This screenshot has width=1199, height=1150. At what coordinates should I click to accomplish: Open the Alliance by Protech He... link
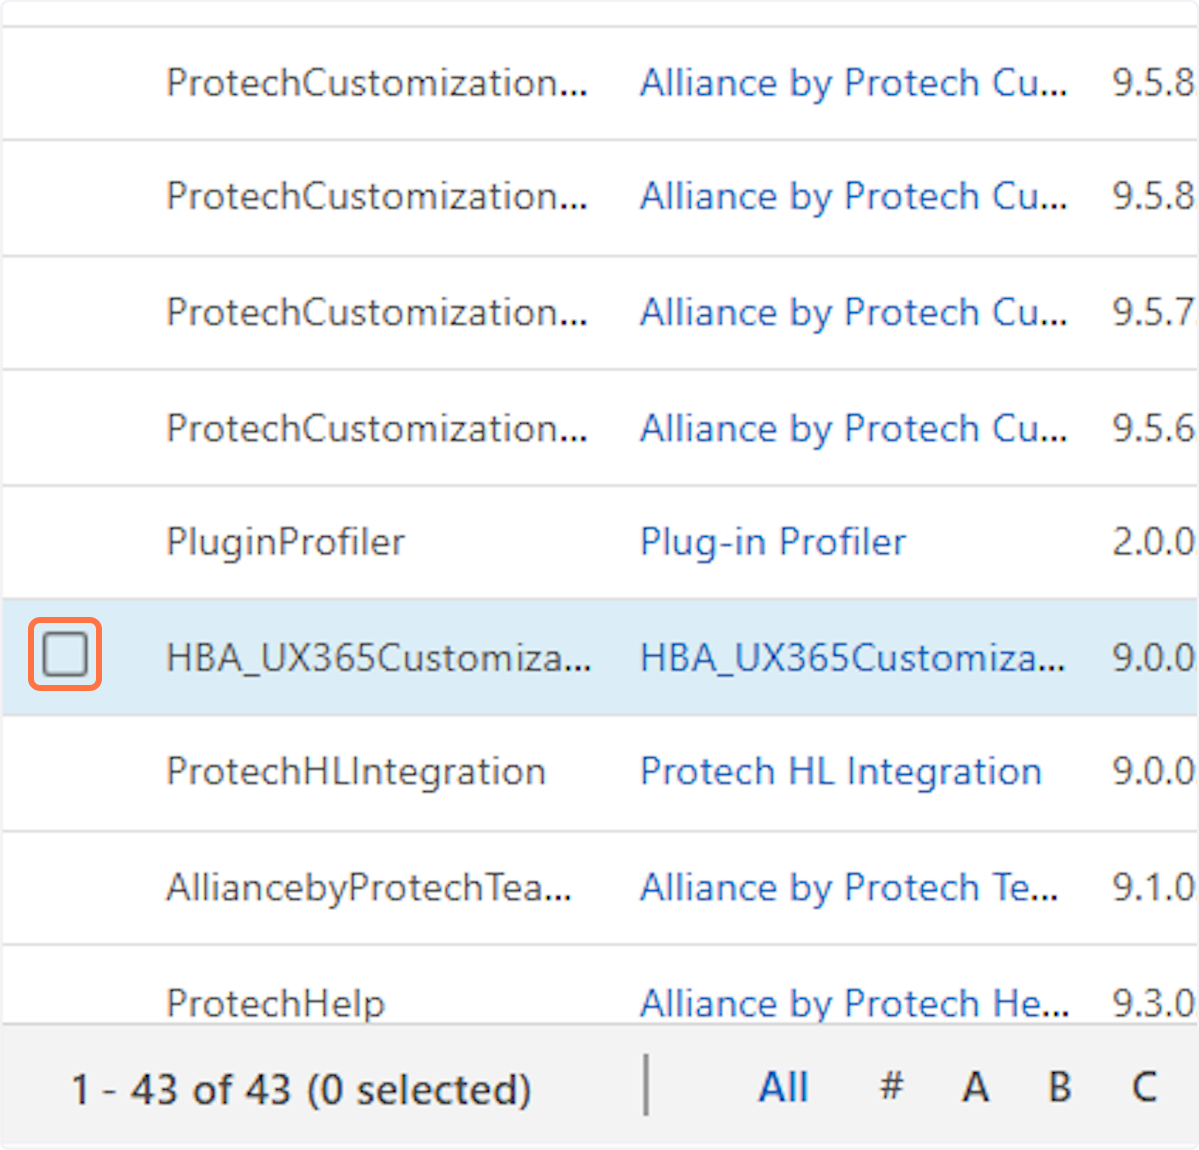853,1003
